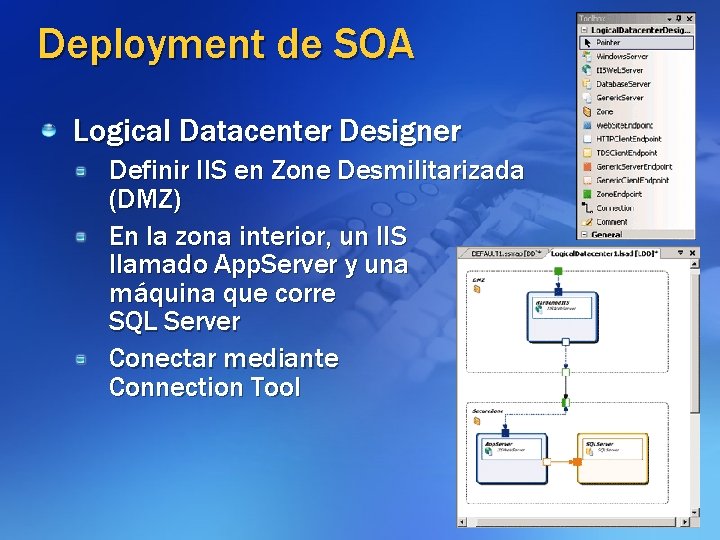Select HTTPClientEndpoint in the Toolbox

coord(636,139)
